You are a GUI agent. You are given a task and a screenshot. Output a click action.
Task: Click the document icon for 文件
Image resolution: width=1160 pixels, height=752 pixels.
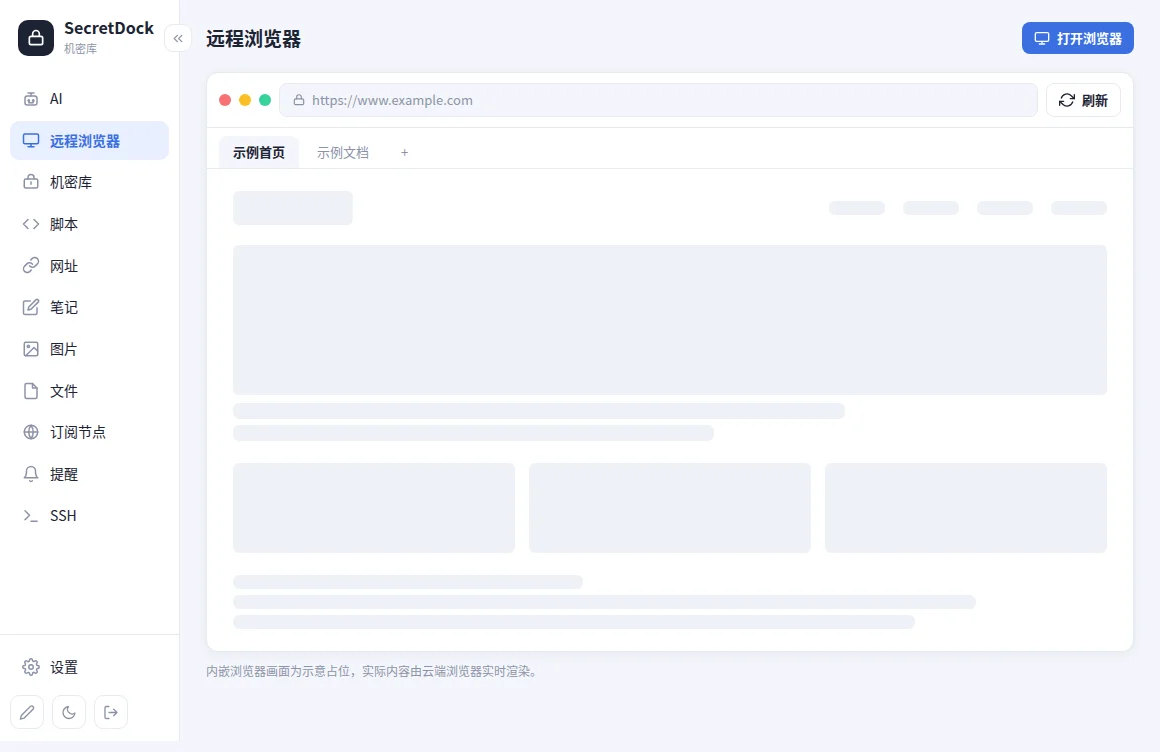[31, 391]
